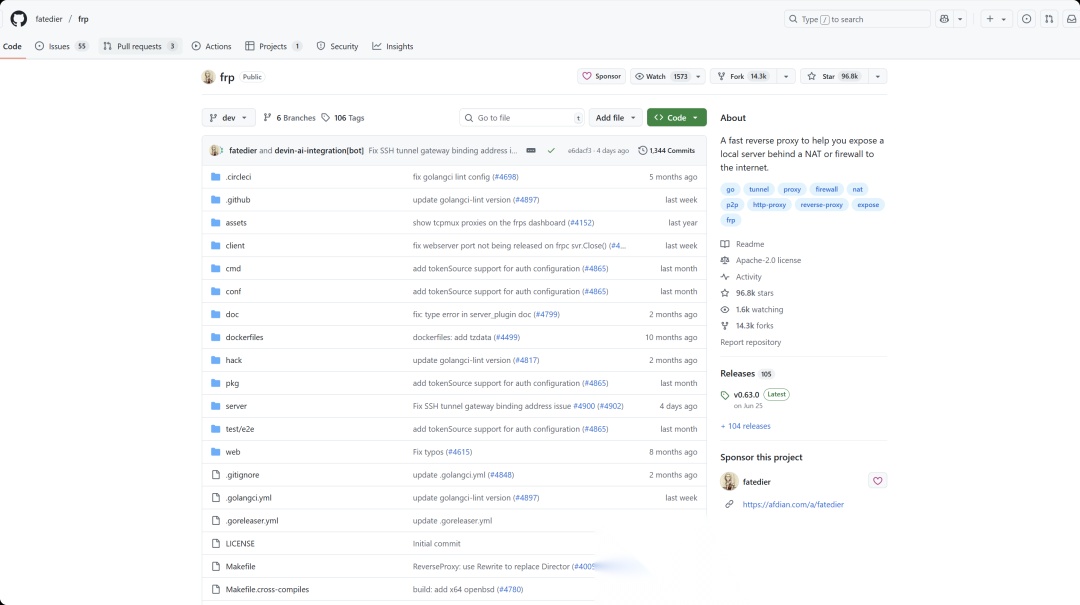Switch to the Issues tab
Screen dimensions: 1080x605
[x=61, y=46]
